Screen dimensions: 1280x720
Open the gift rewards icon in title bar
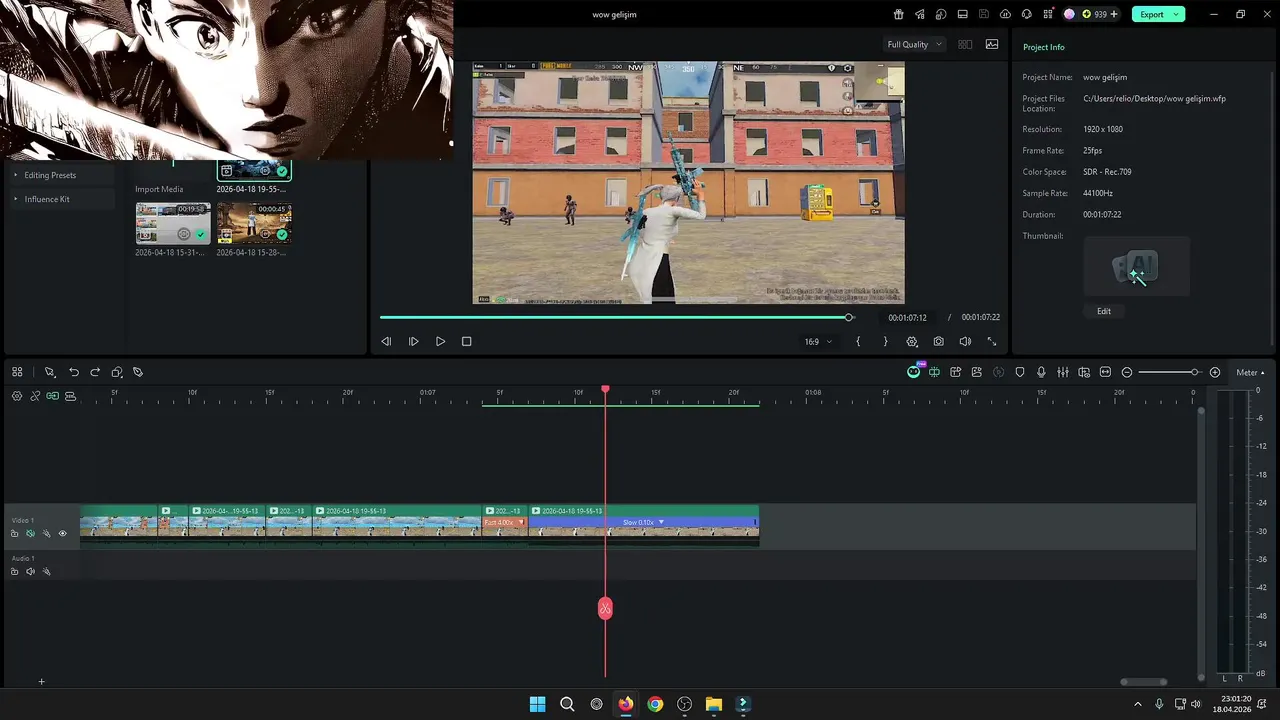point(898,14)
